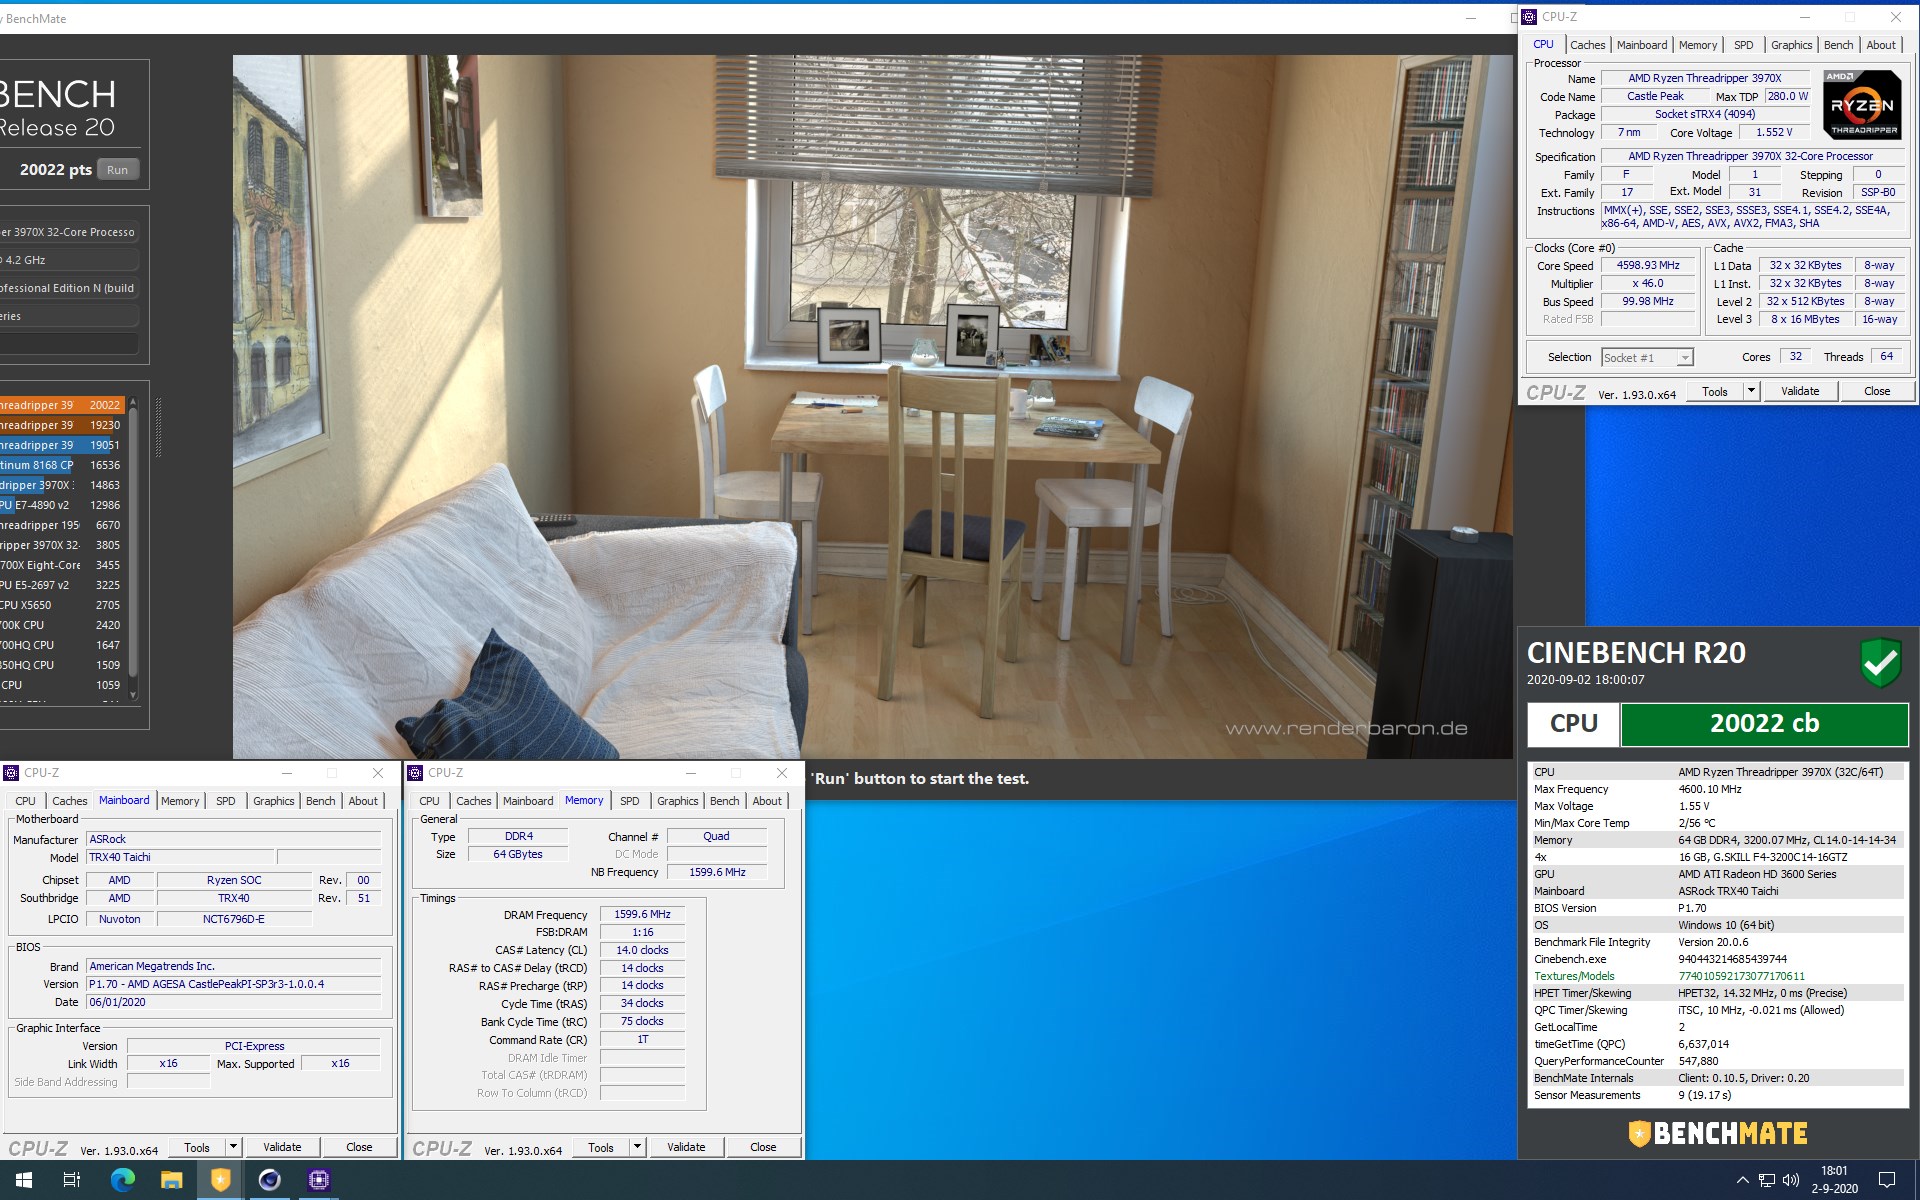Click the BIOS Version field P1.70
Screen dimensions: 1920x1200
pos(234,985)
